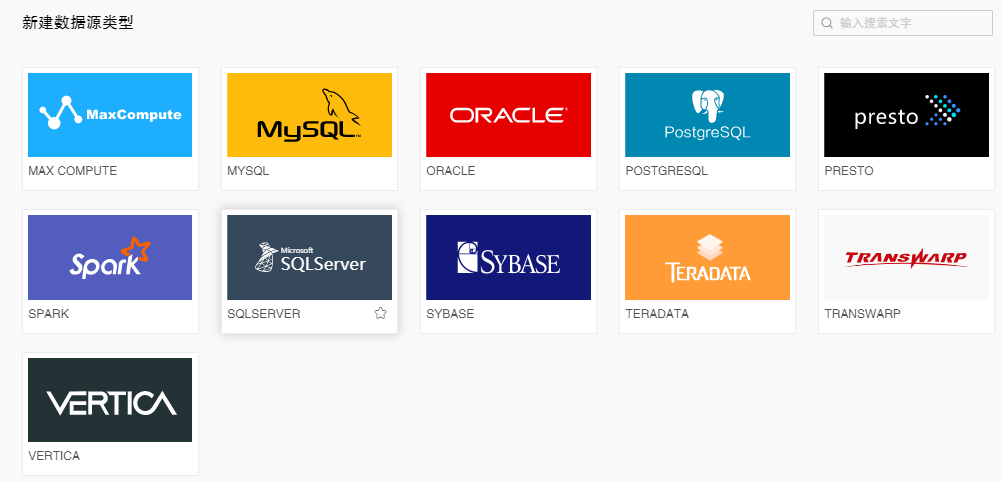Focus the search text input field
The image size is (1001, 482).
(903, 23)
